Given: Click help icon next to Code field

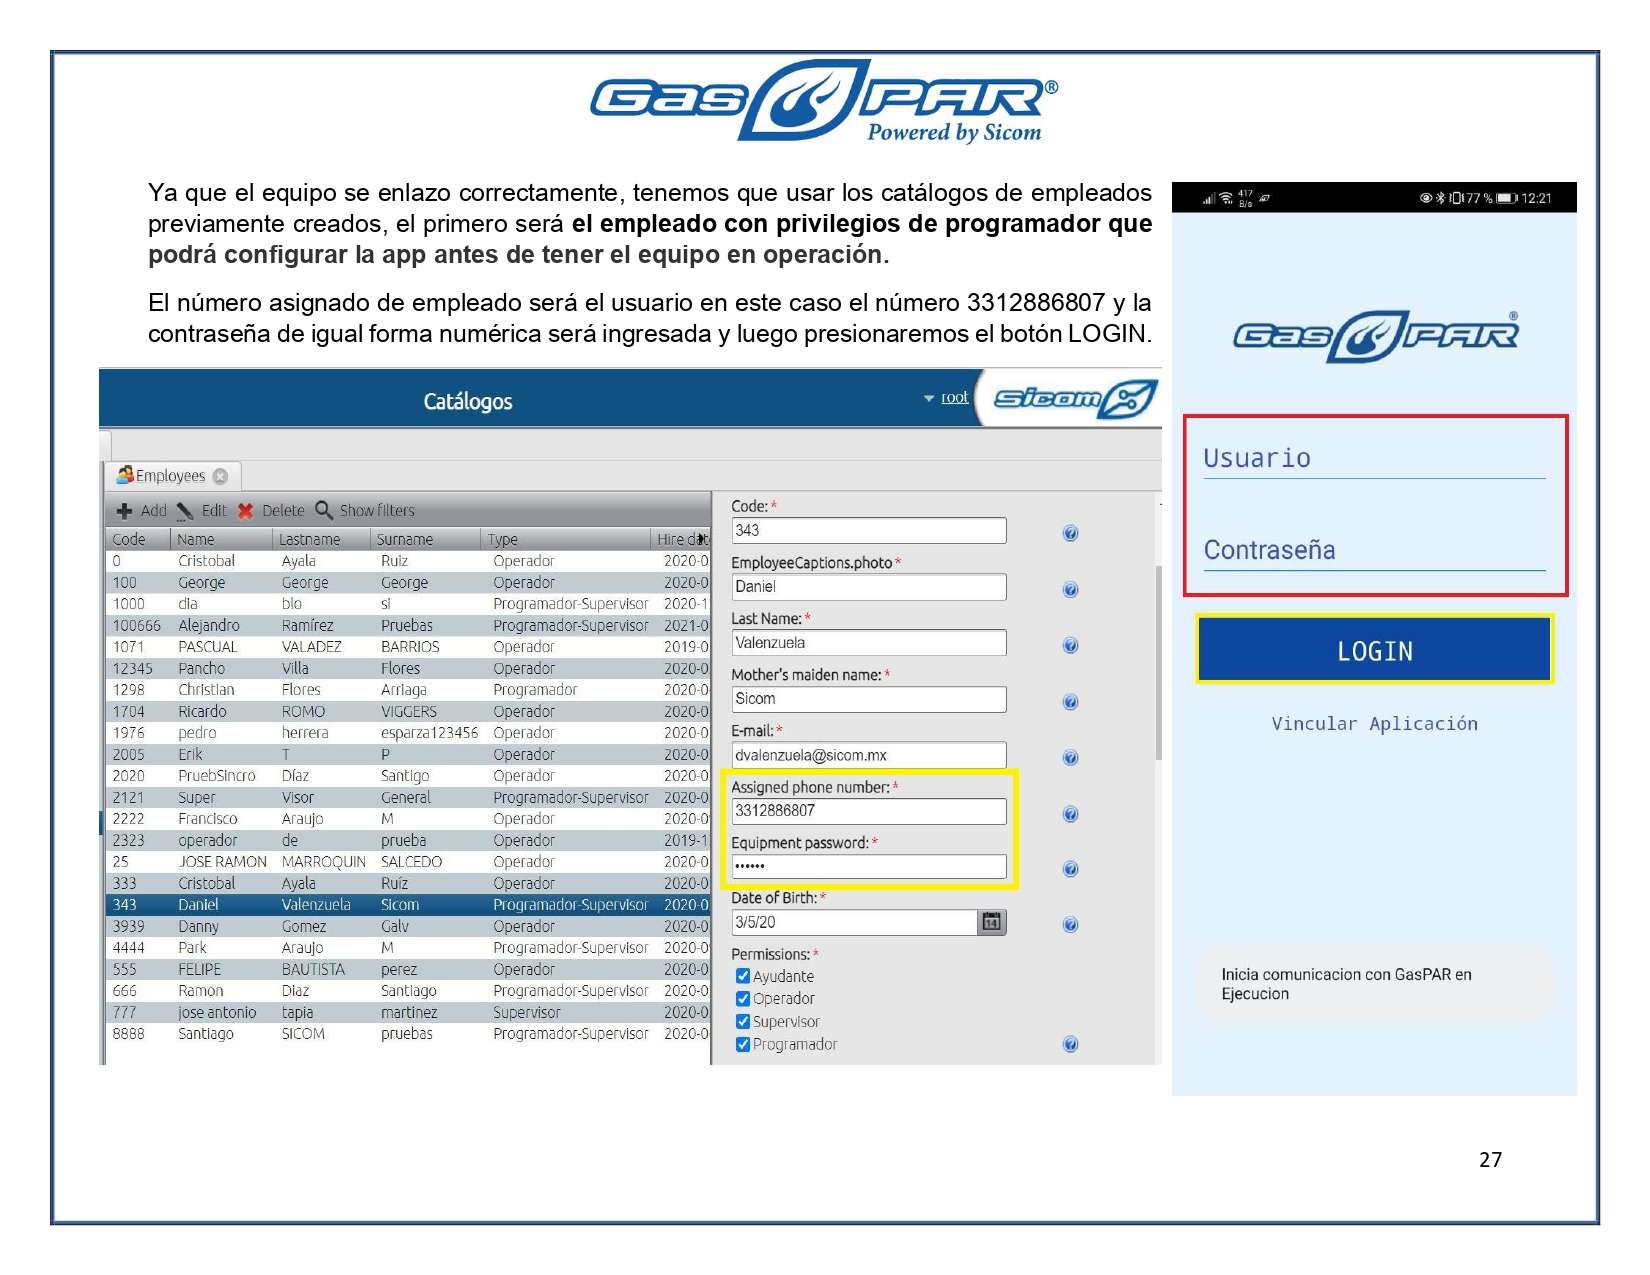Looking at the screenshot, I should [x=1070, y=533].
